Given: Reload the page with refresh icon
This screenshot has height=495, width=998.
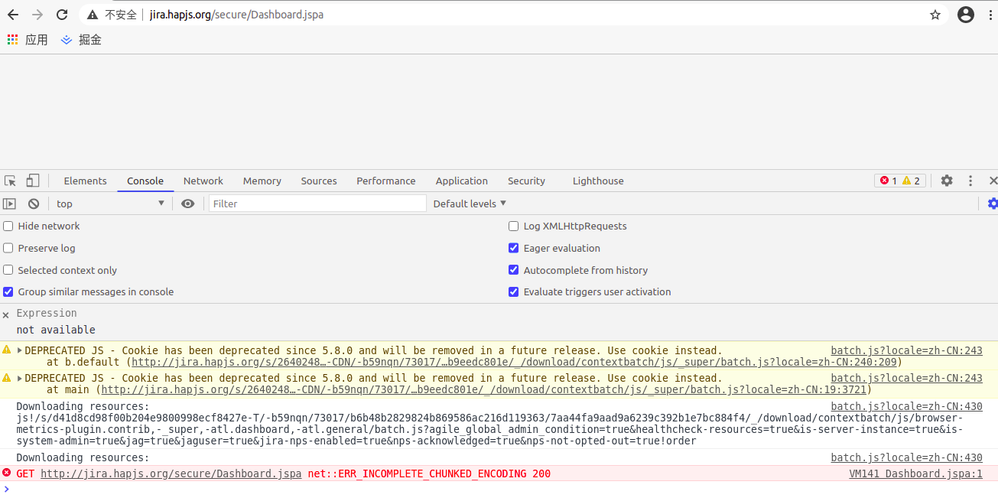Looking at the screenshot, I should click(x=62, y=15).
